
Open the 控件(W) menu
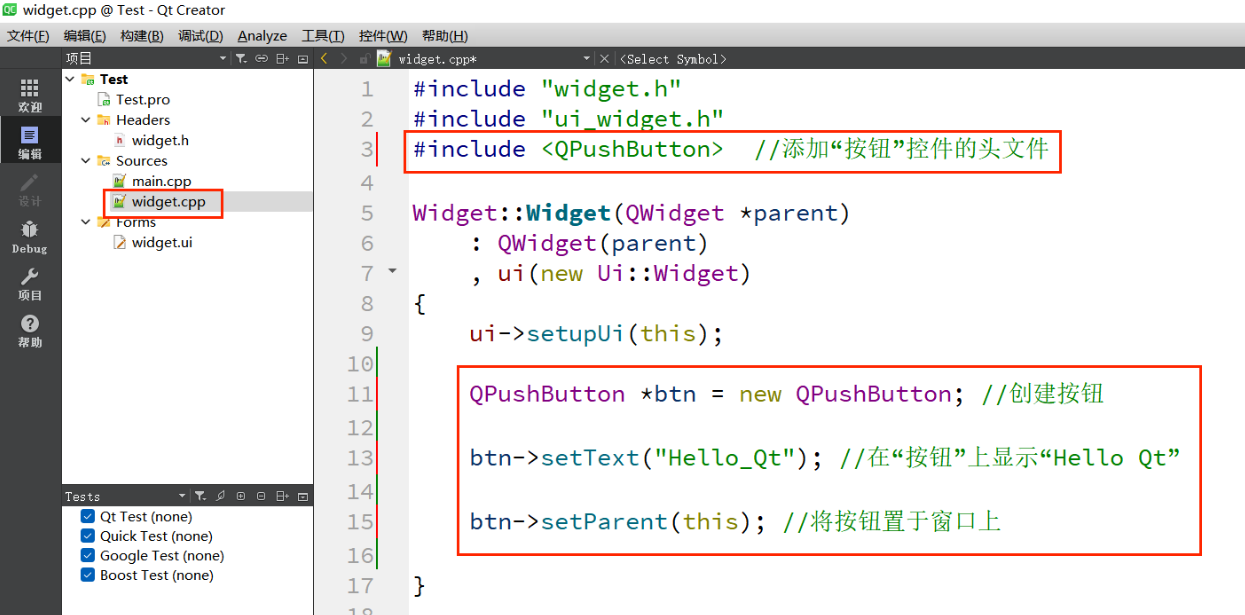pyautogui.click(x=383, y=36)
